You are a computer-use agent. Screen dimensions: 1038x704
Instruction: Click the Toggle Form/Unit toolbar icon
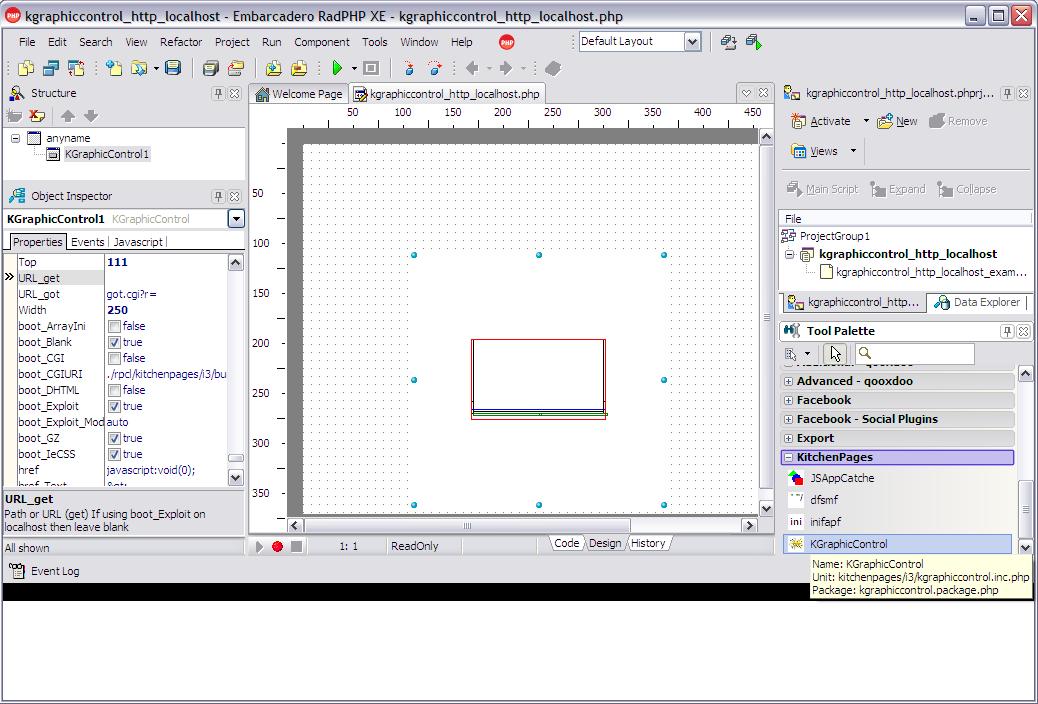[x=76, y=68]
